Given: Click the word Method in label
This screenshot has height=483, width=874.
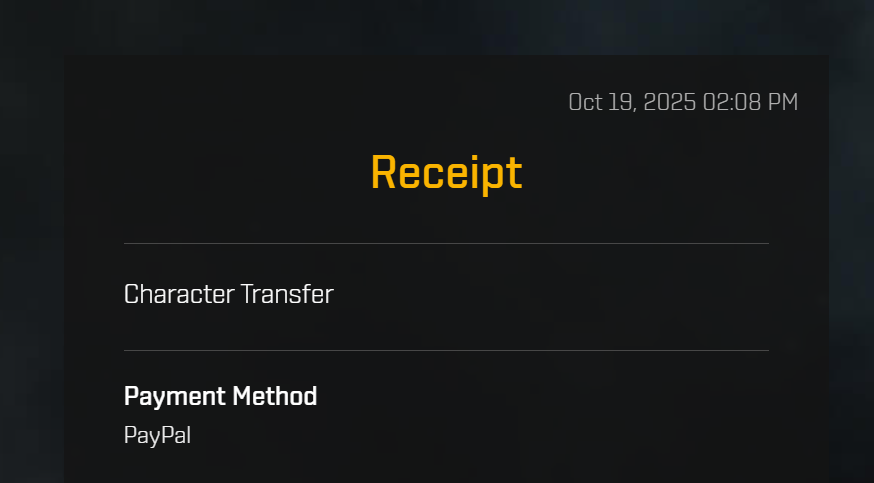Looking at the screenshot, I should (274, 397).
